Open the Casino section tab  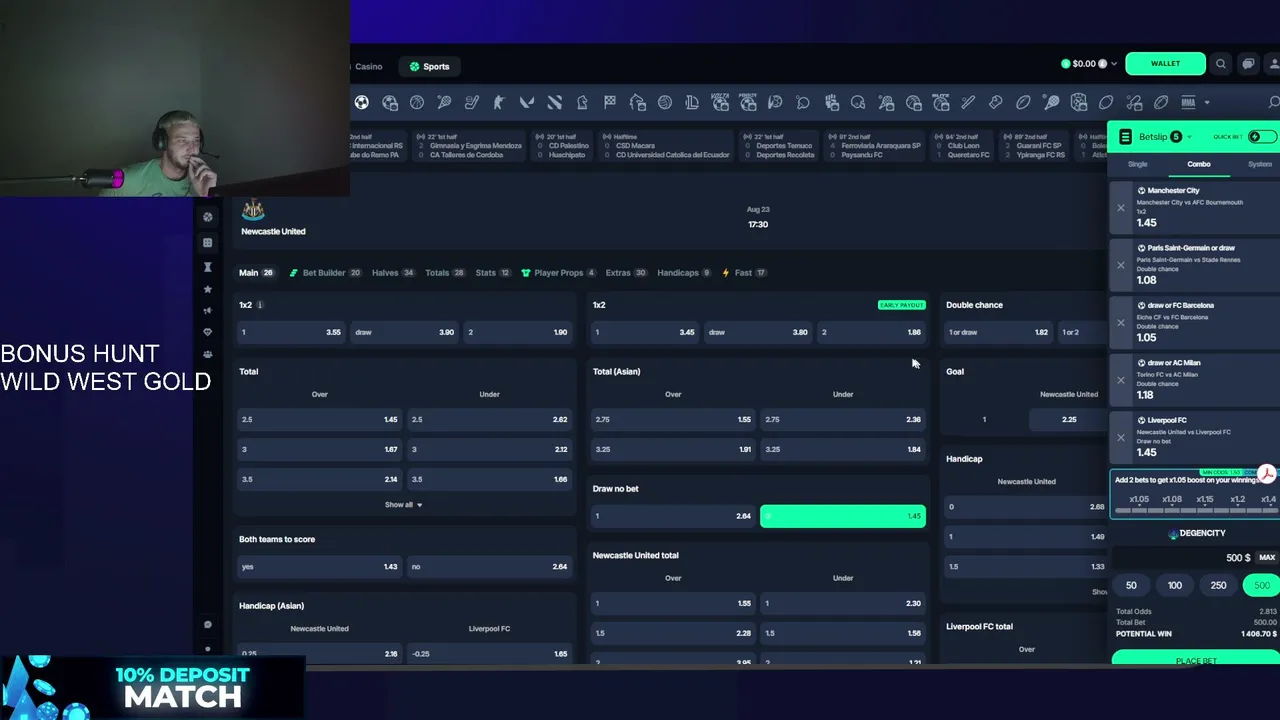[x=368, y=67]
